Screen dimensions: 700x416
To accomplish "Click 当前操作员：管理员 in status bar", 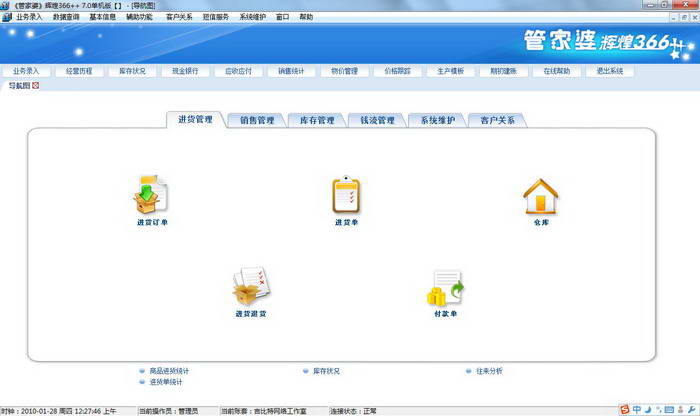I will pyautogui.click(x=168, y=411).
